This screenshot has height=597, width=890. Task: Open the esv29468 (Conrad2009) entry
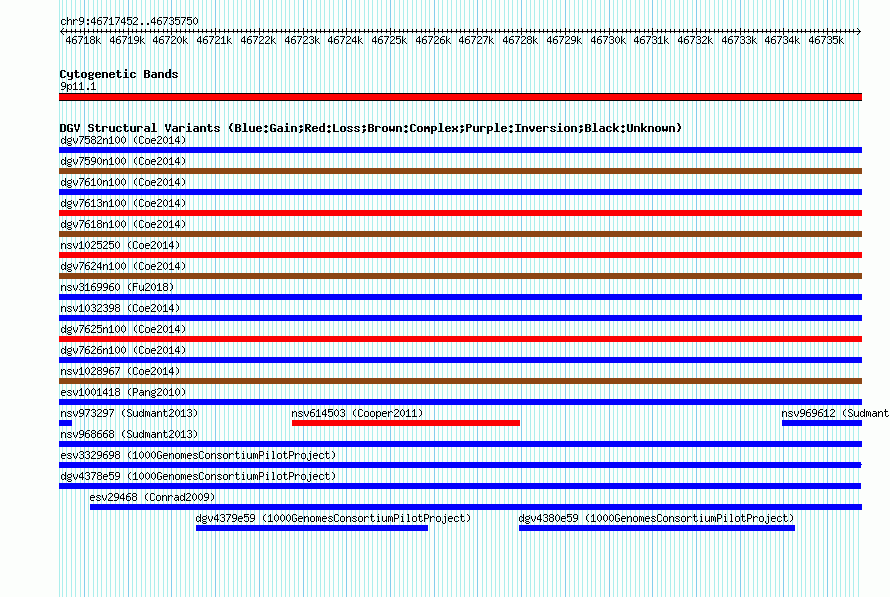(x=152, y=497)
